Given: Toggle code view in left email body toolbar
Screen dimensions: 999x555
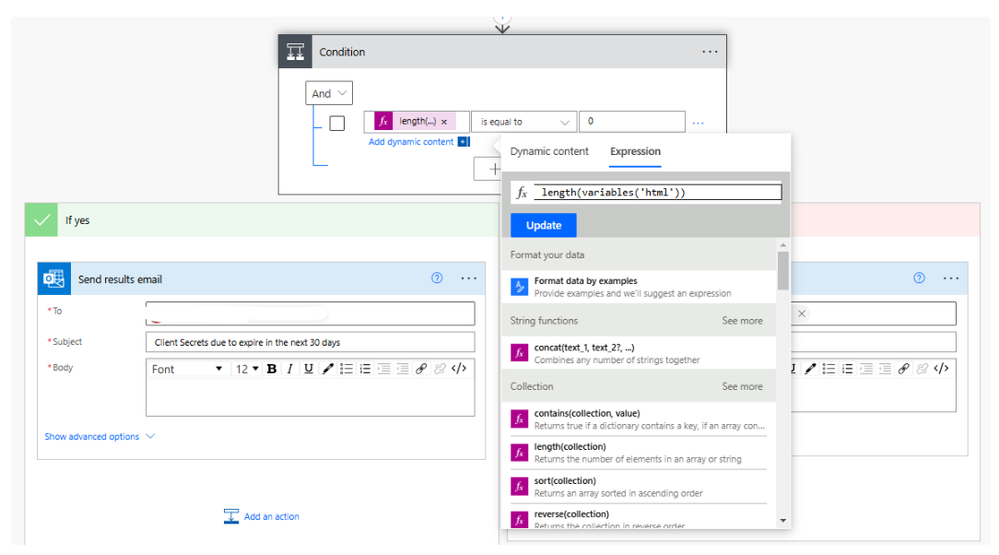Looking at the screenshot, I should tap(459, 368).
